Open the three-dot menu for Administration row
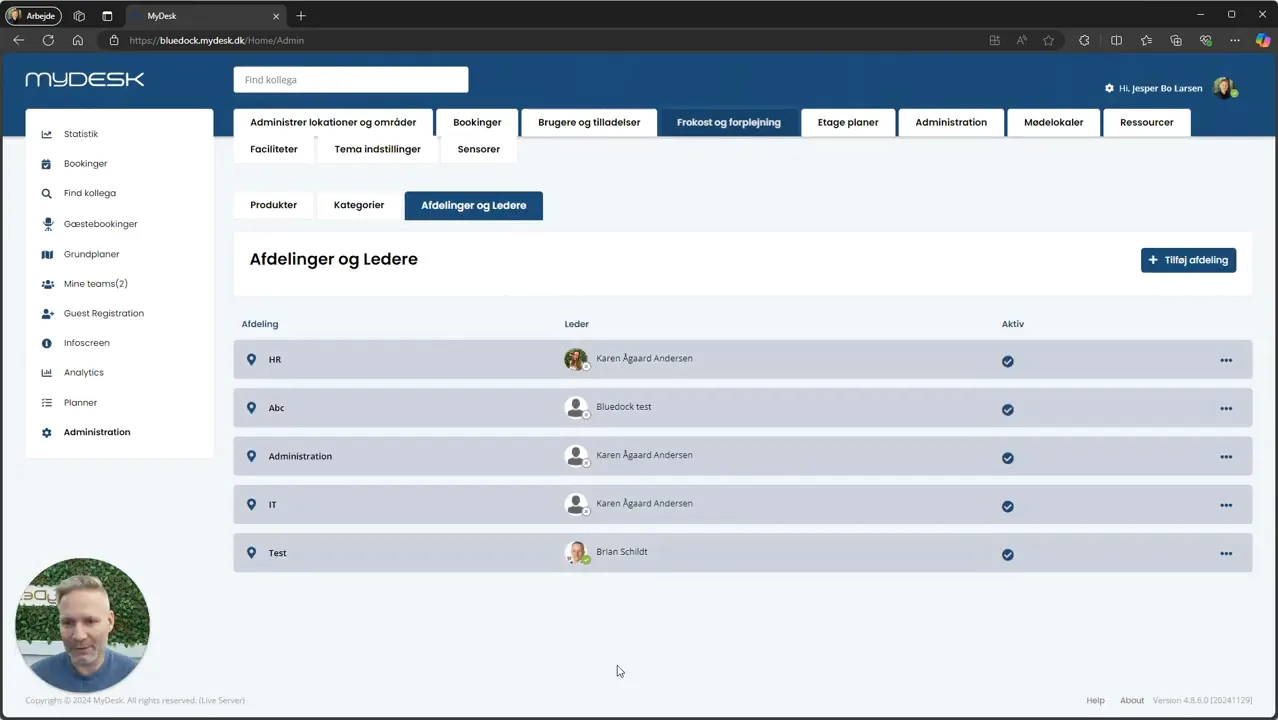This screenshot has width=1278, height=720. pos(1226,457)
